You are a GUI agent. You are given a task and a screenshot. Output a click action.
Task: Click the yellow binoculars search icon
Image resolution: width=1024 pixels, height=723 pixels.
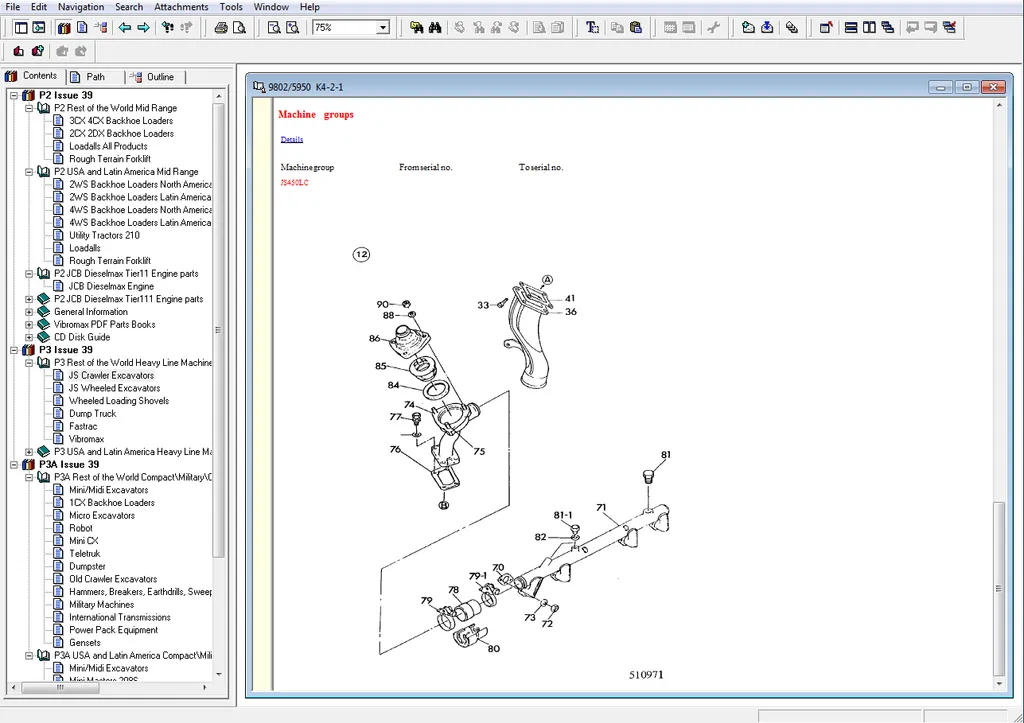point(416,27)
